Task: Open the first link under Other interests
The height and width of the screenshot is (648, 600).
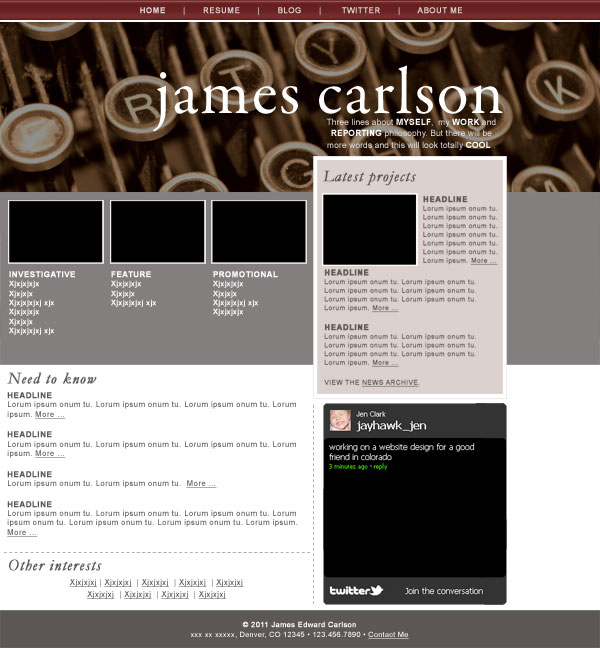Action: click(83, 582)
